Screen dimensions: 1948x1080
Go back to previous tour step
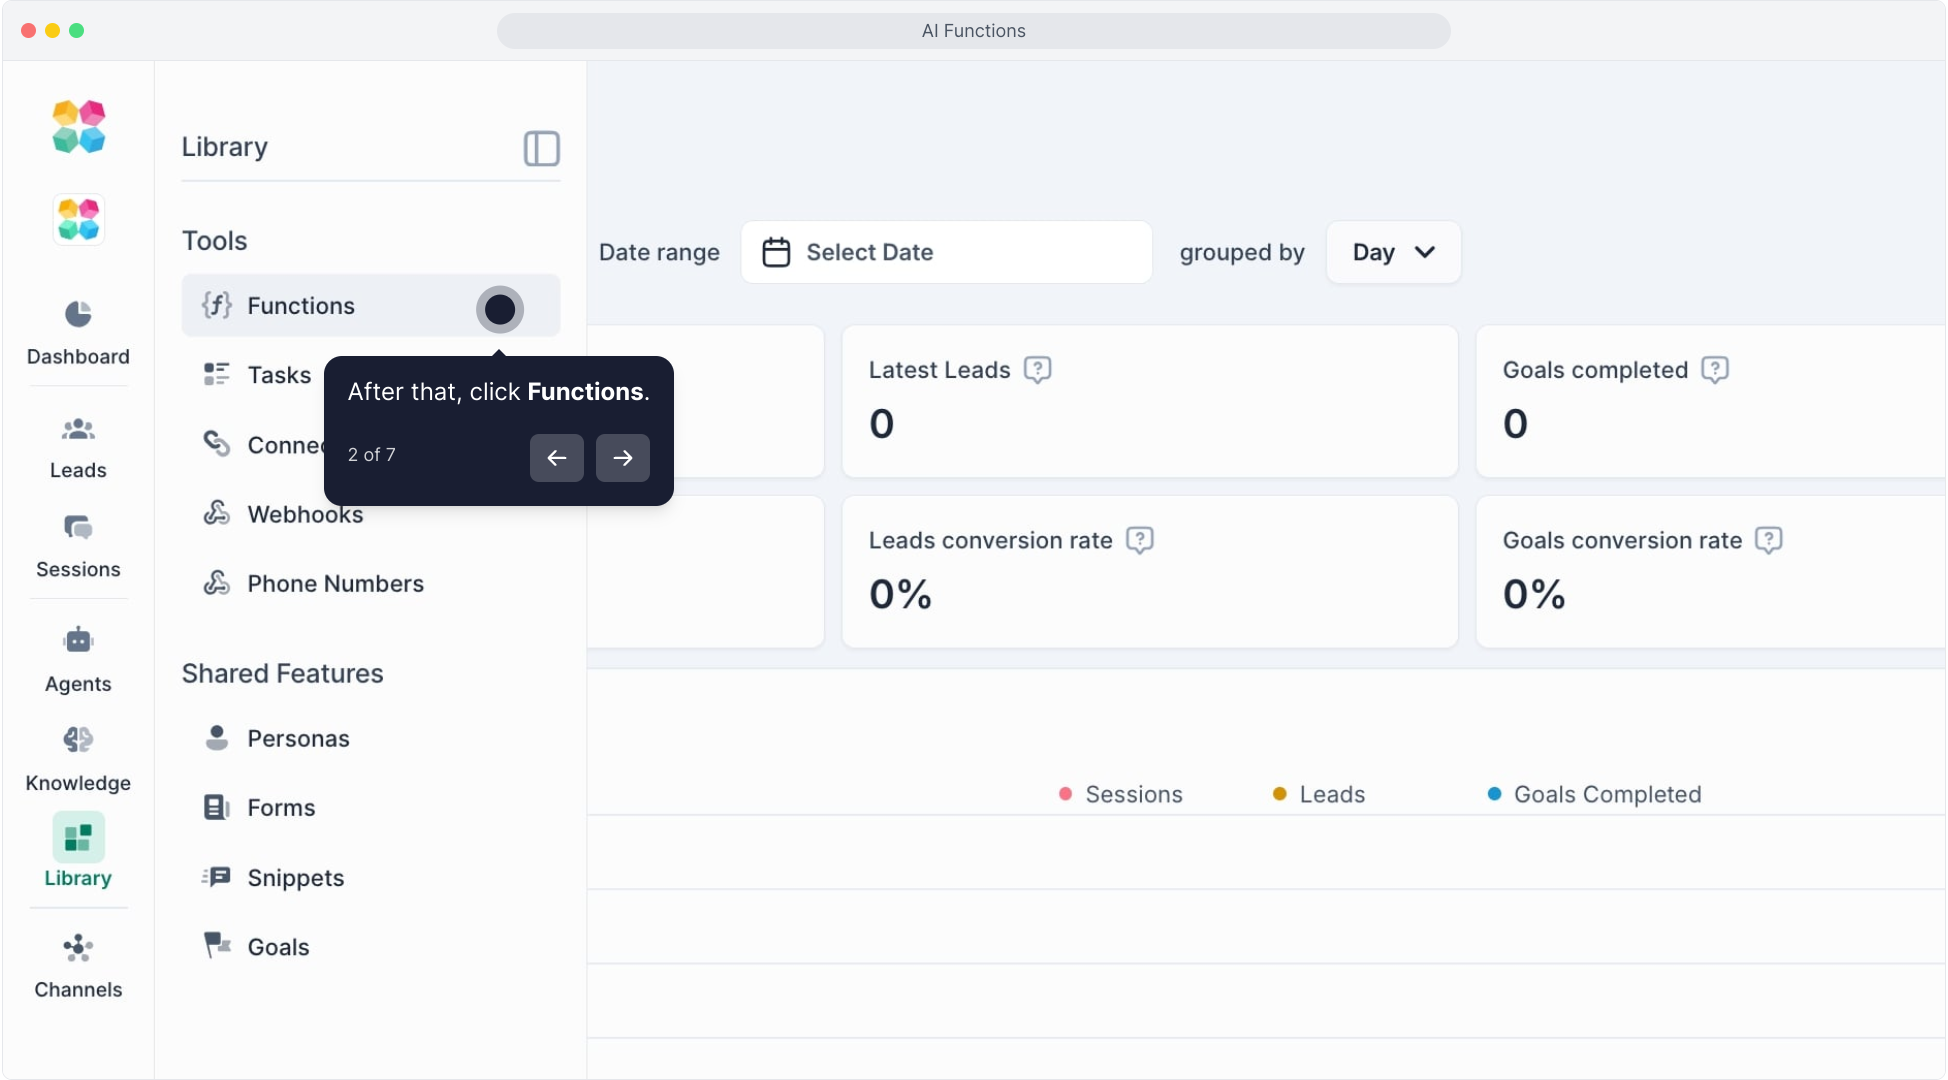click(556, 458)
